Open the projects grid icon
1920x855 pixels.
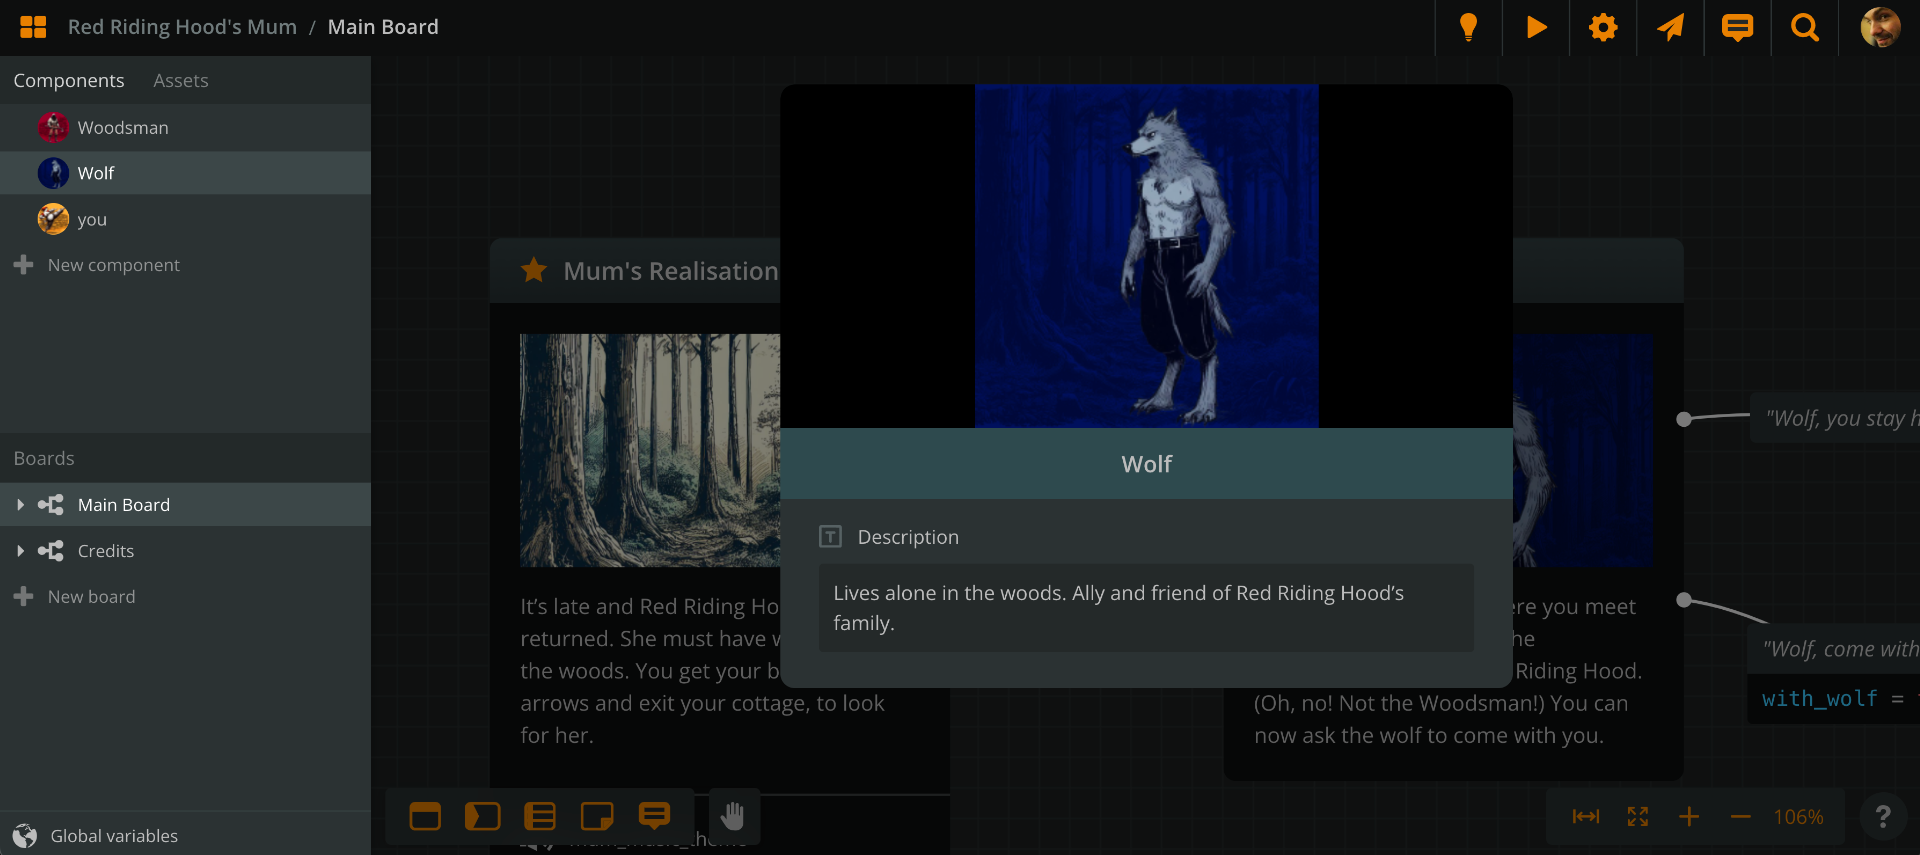[x=33, y=27]
